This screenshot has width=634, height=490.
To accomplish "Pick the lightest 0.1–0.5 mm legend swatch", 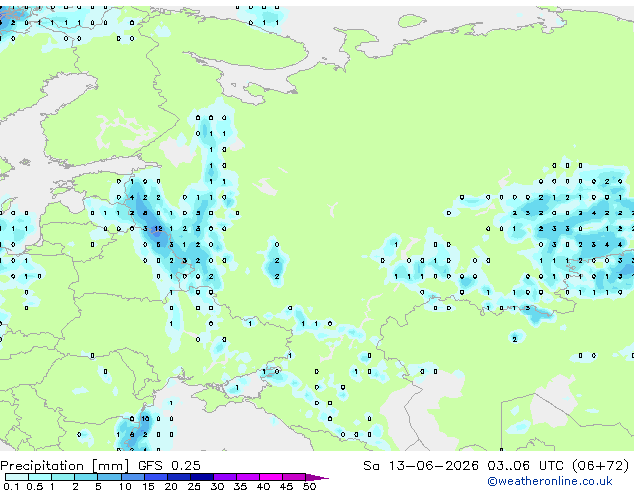I will point(17,477).
